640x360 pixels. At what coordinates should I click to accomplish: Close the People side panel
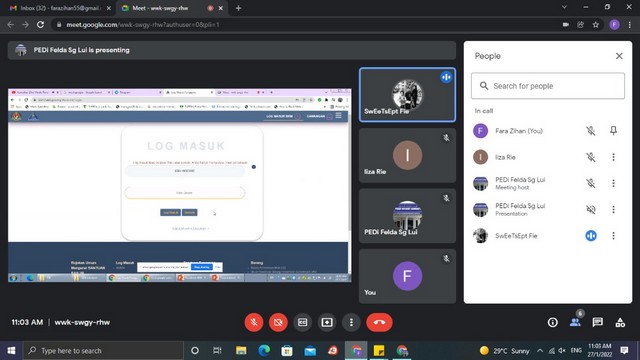click(x=619, y=56)
